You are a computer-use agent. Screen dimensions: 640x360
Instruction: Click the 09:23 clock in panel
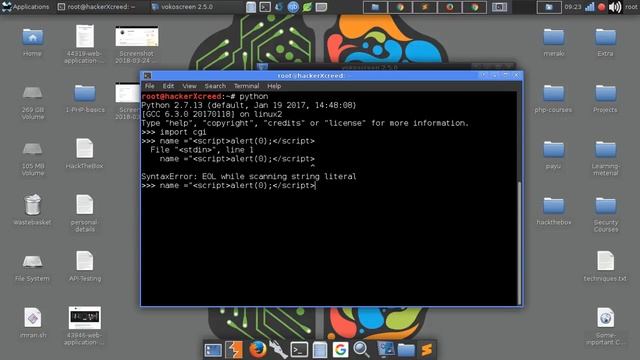[x=573, y=7]
